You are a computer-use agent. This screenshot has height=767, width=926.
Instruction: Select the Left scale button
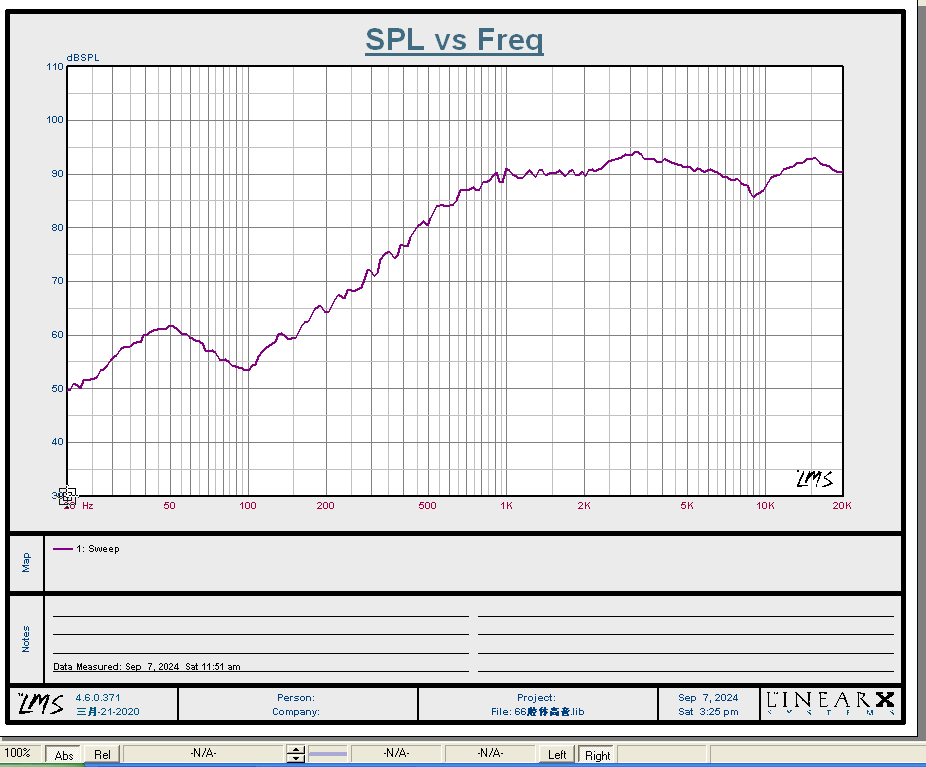click(557, 755)
